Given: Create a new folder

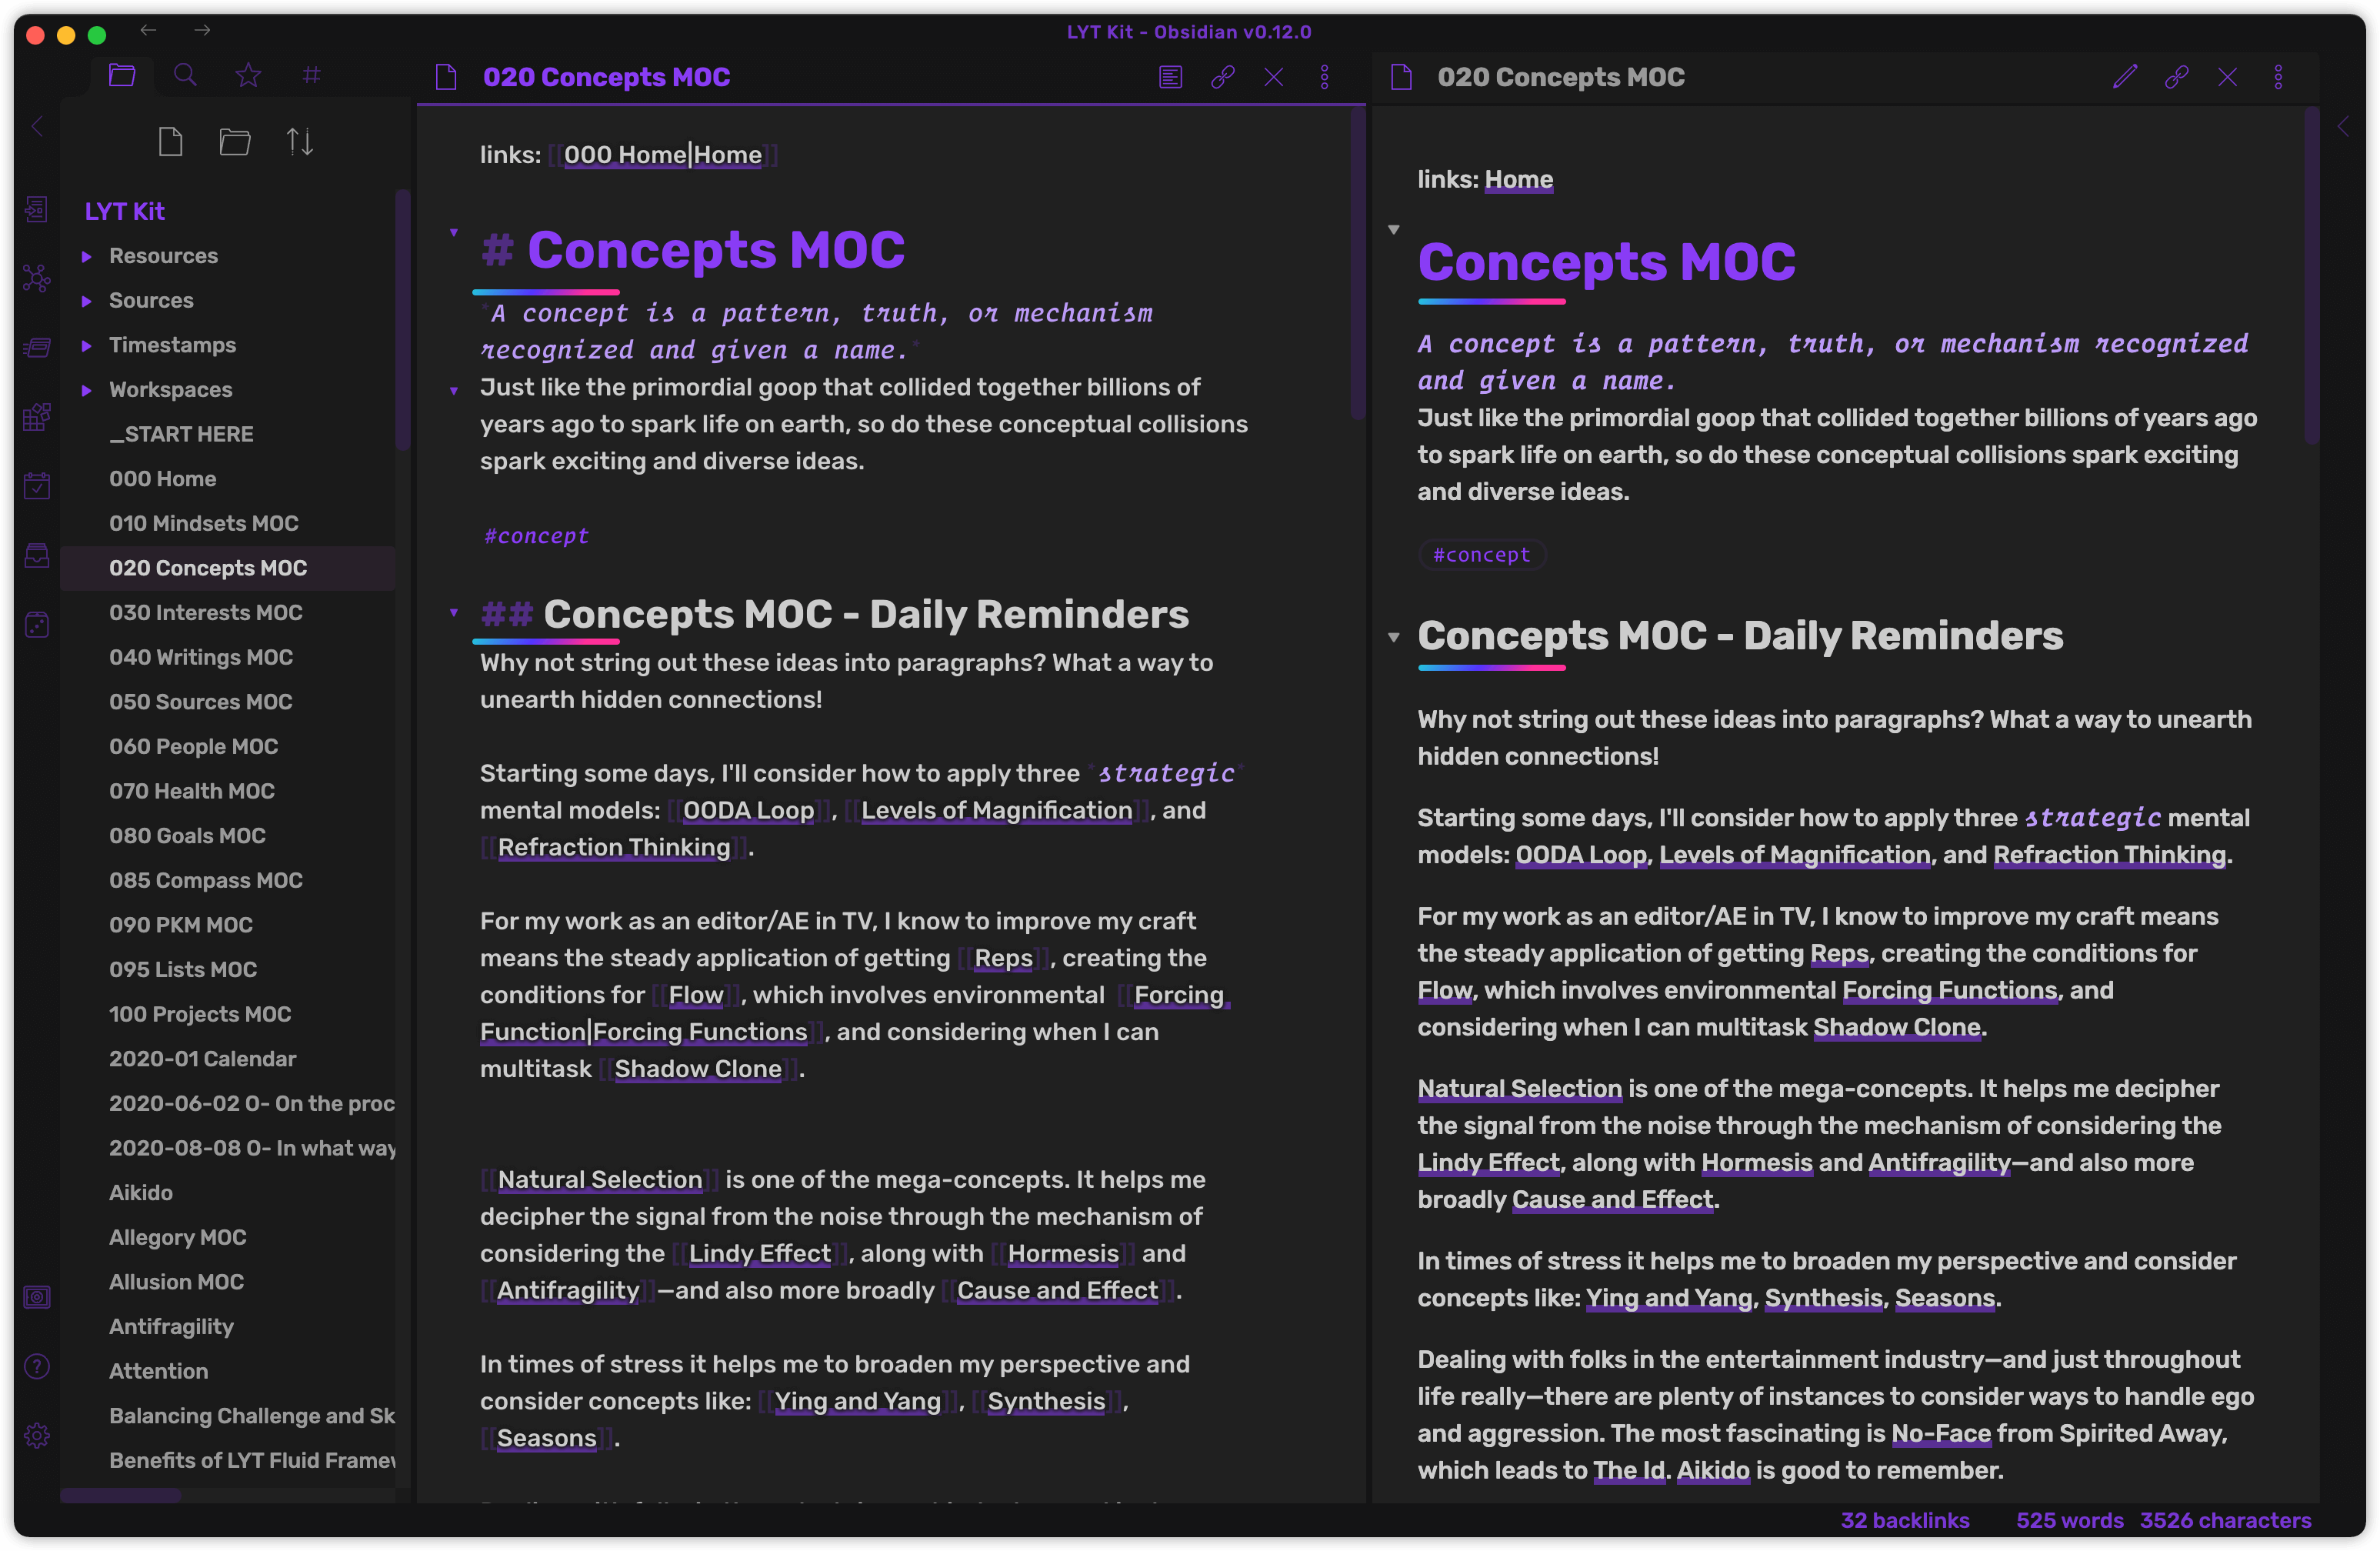Looking at the screenshot, I should [235, 142].
